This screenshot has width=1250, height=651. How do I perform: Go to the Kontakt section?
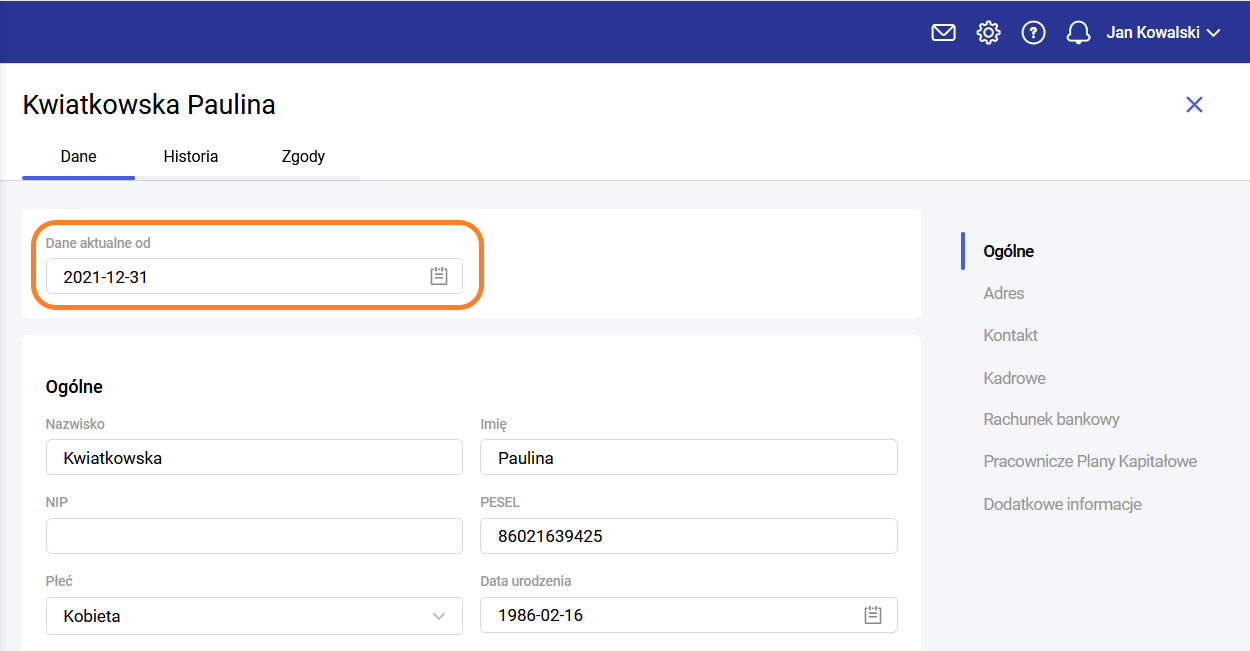coord(1011,335)
